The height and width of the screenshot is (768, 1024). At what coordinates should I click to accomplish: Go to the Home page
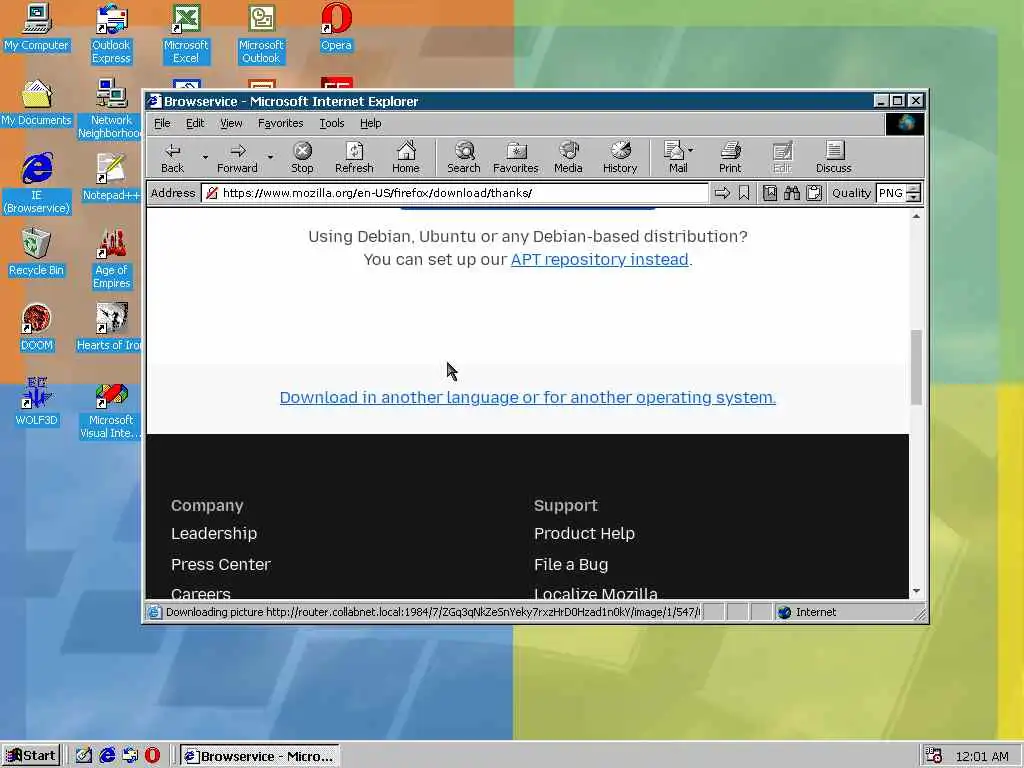click(406, 157)
